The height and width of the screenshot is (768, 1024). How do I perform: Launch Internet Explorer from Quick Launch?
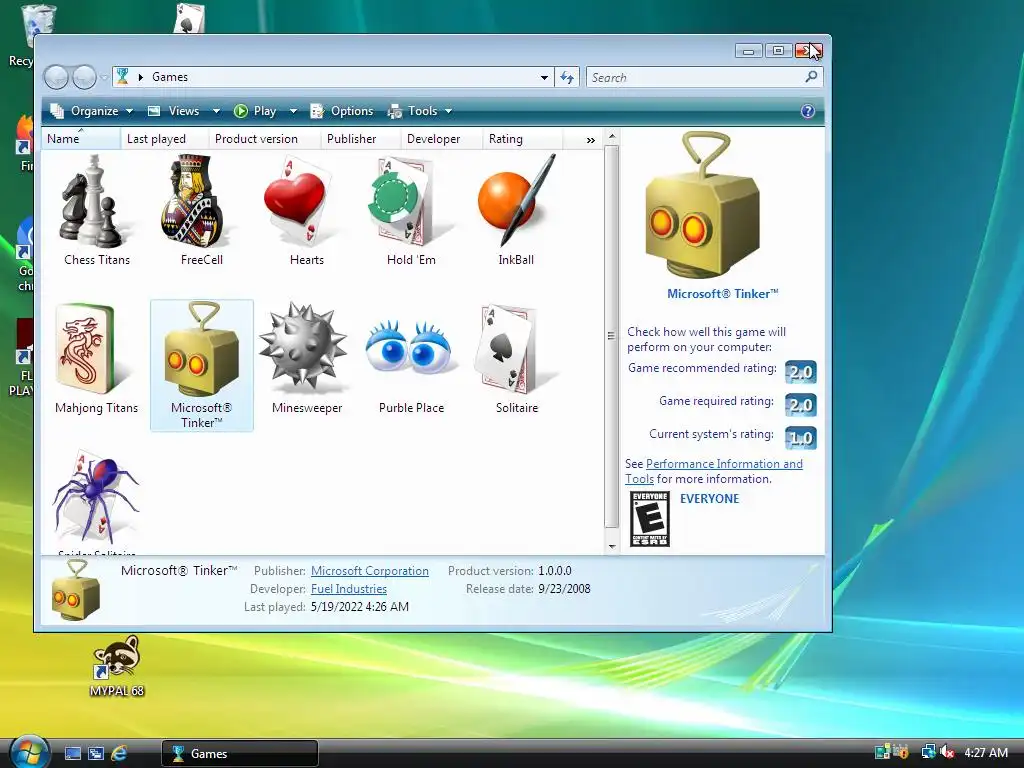click(119, 753)
